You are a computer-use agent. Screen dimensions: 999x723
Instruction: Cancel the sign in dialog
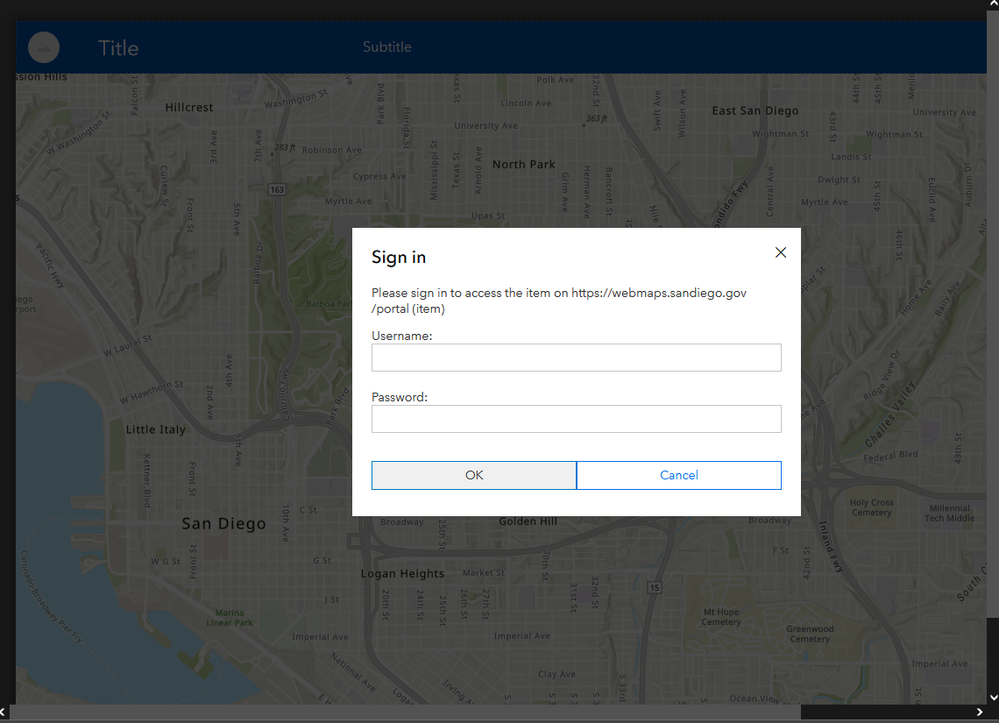pos(679,475)
